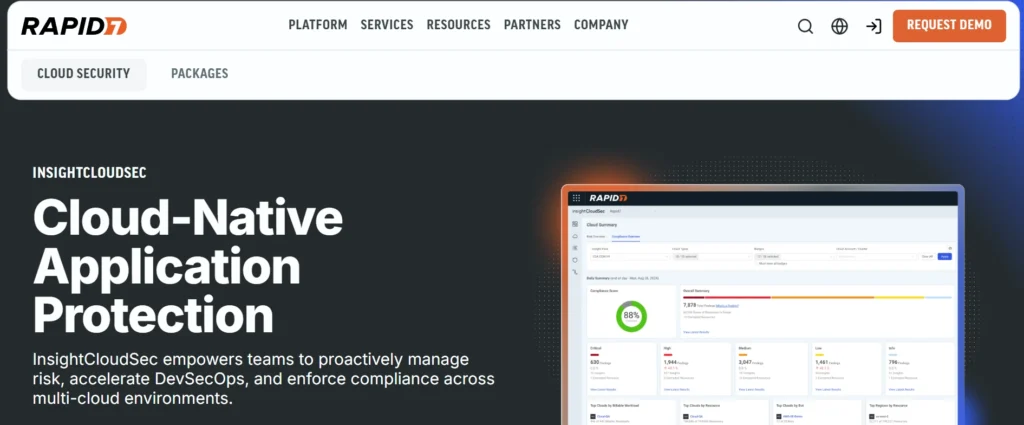Screen dimensions: 1024x425
Task: Click the Rapid7 logo in the header
Action: 74,26
